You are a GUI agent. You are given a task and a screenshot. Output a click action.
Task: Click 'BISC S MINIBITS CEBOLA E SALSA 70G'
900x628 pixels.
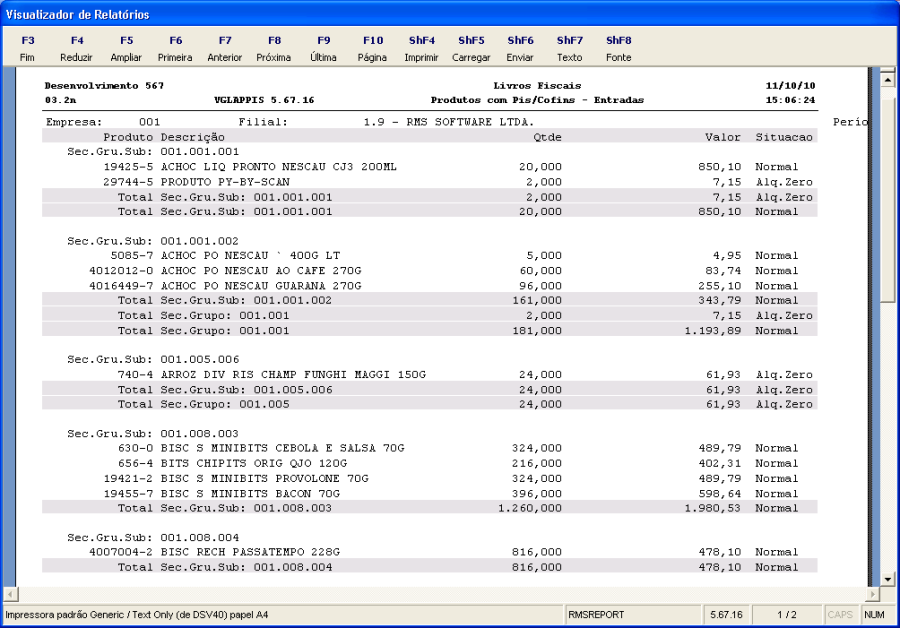click(x=282, y=448)
